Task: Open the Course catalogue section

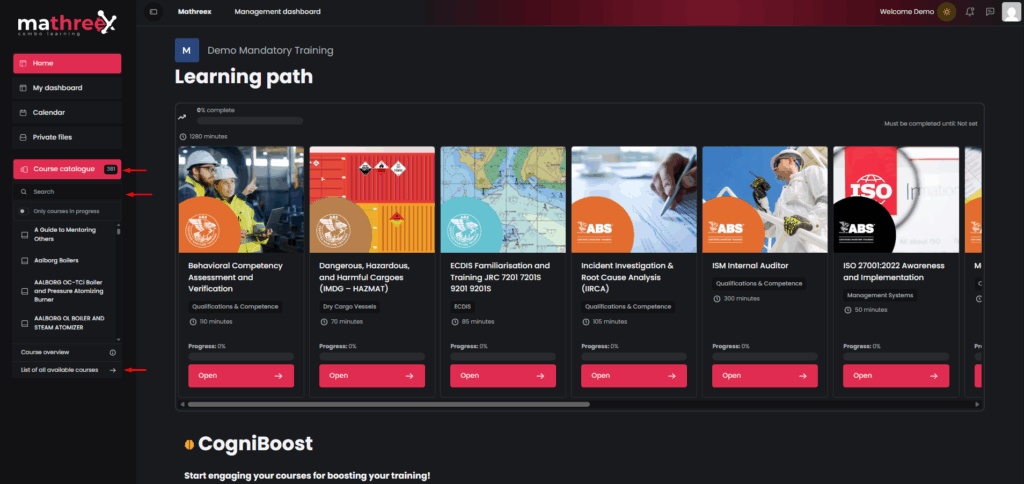Action: point(67,169)
